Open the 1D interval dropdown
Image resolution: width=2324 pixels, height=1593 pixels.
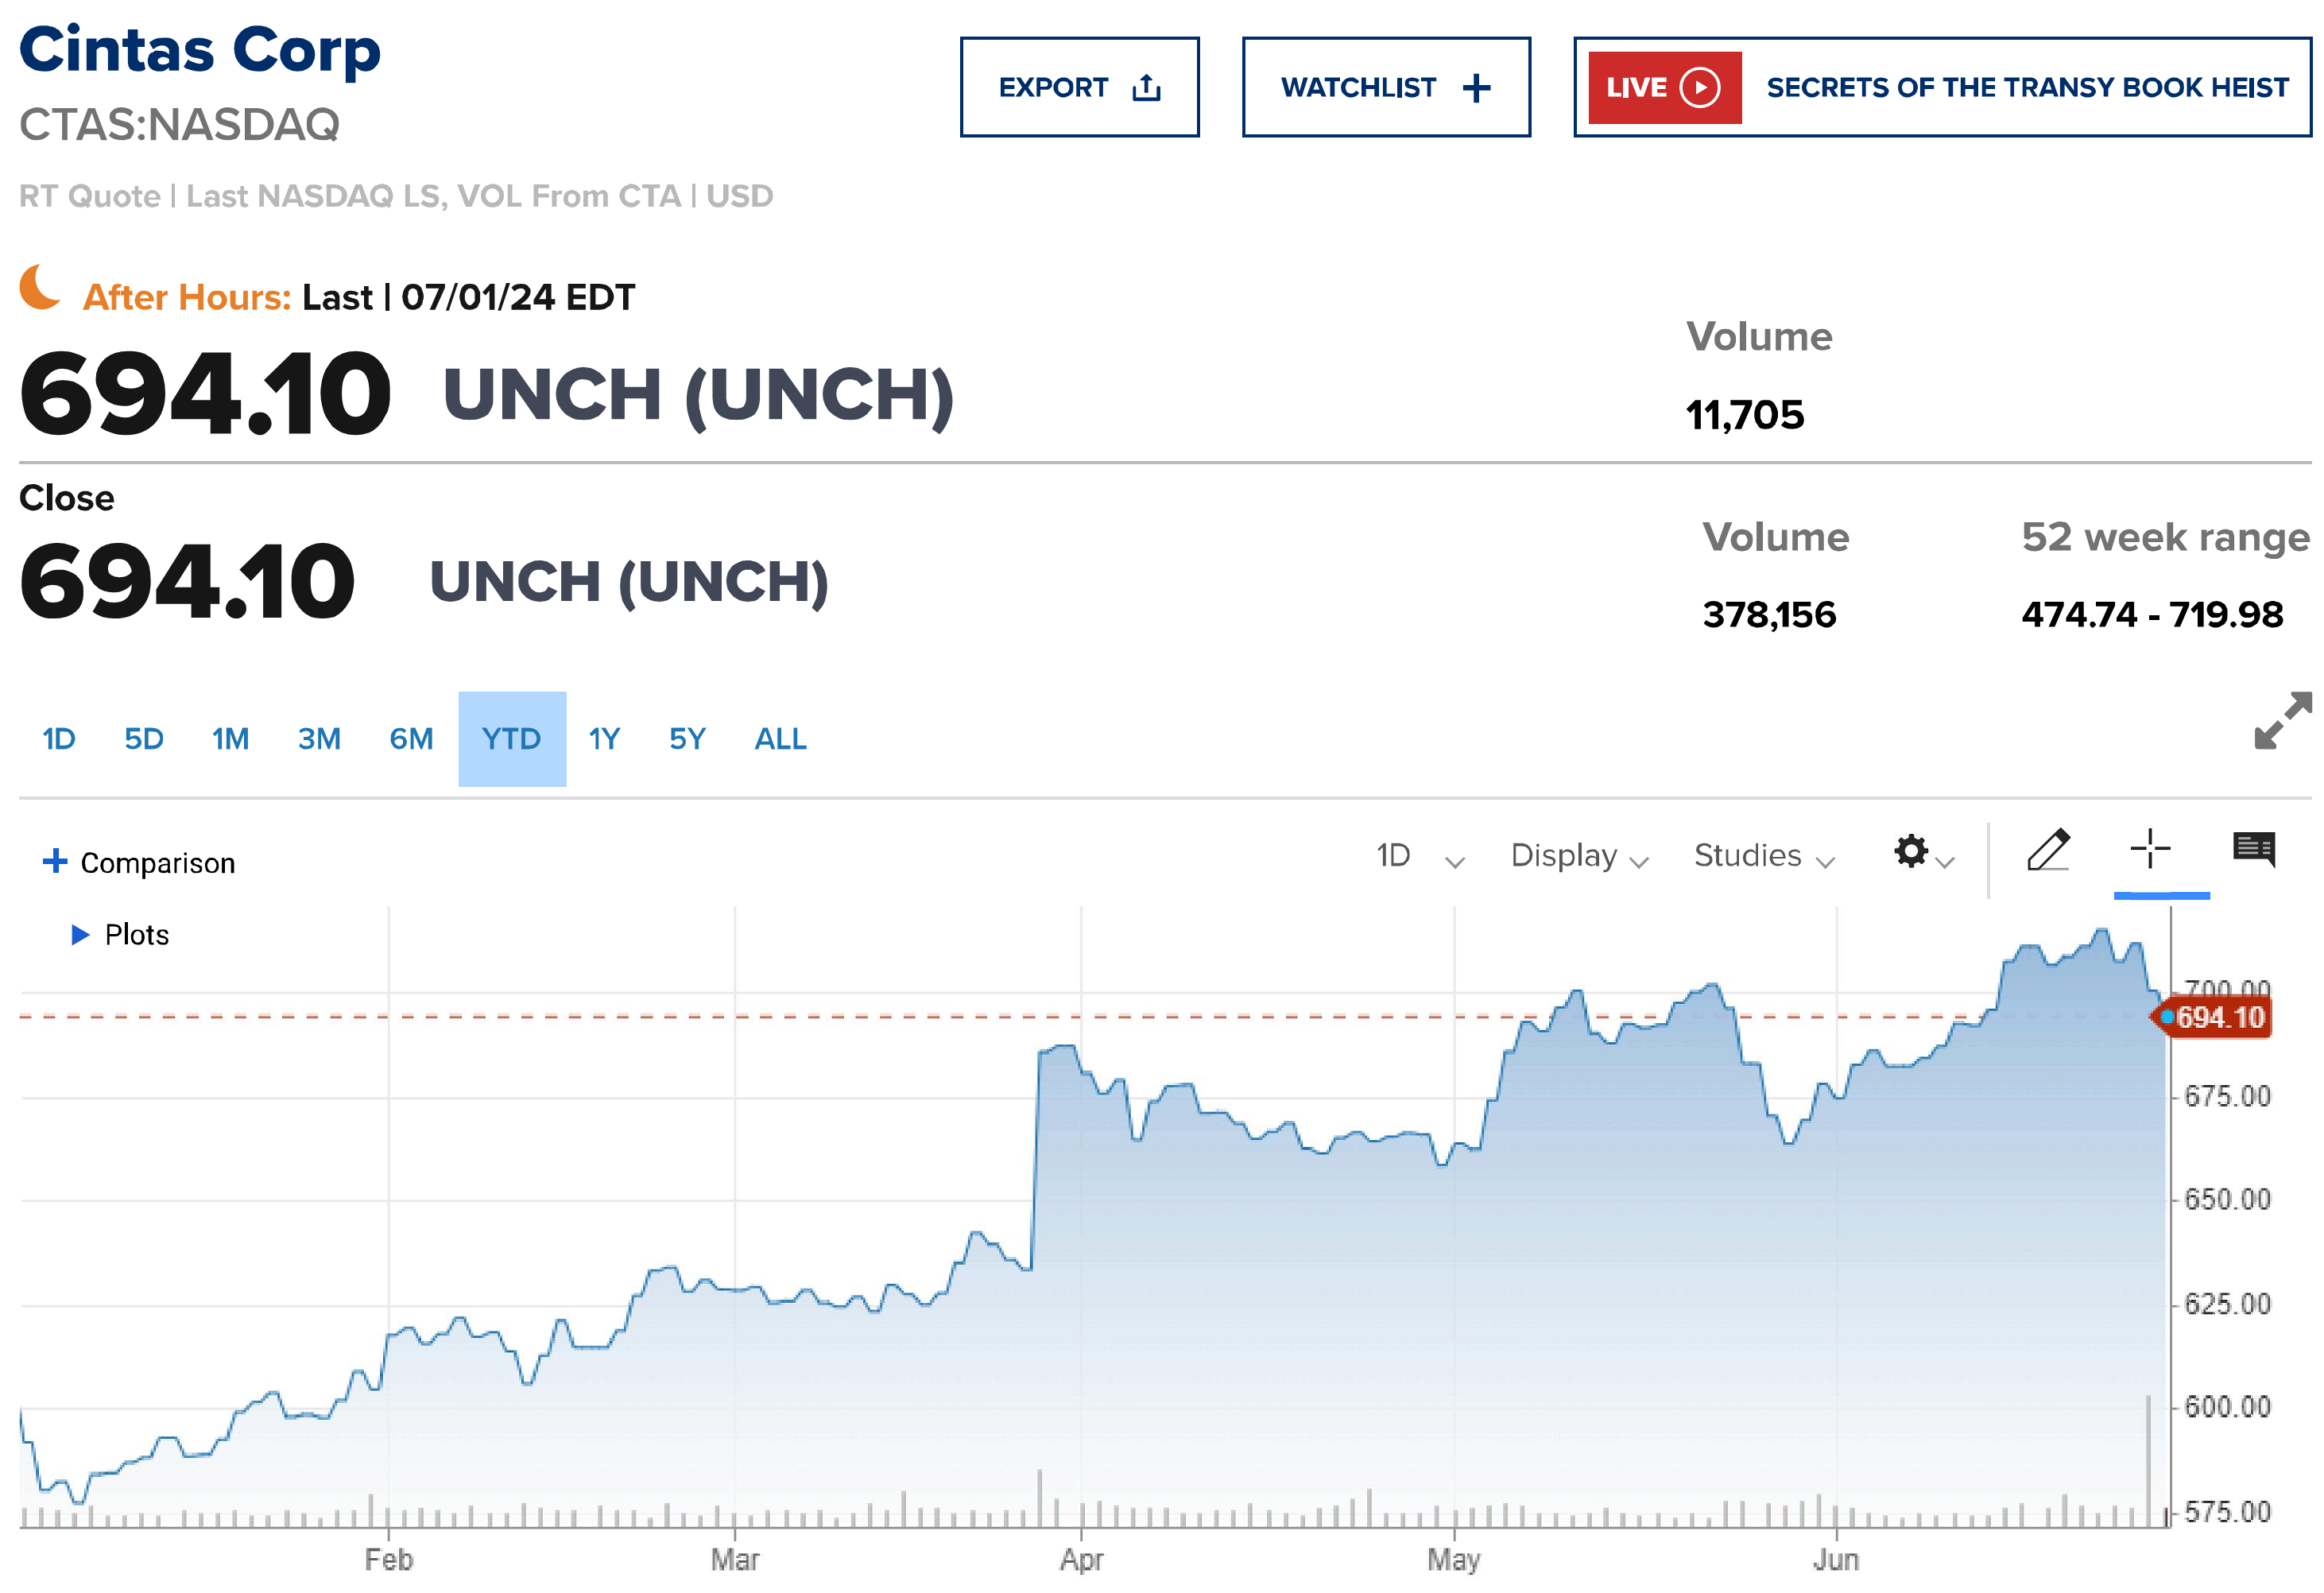(x=1419, y=857)
